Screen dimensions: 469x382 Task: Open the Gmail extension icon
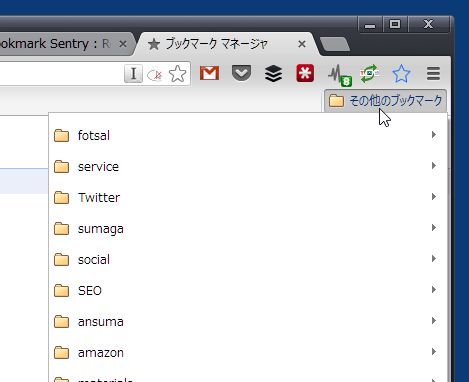(x=209, y=73)
